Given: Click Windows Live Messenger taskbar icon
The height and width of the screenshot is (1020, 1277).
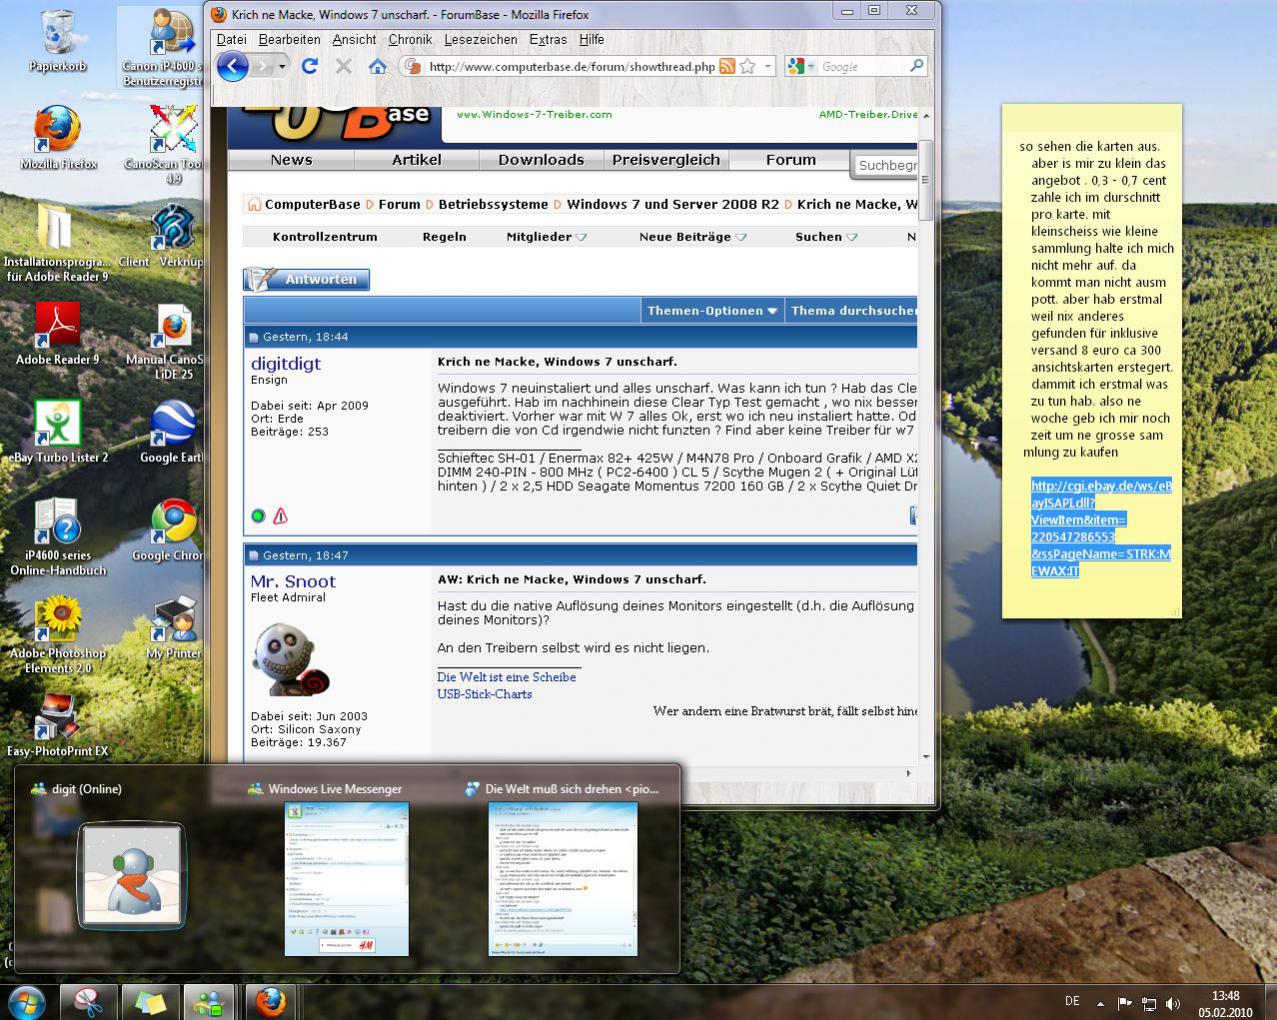Looking at the screenshot, I should [x=208, y=1002].
